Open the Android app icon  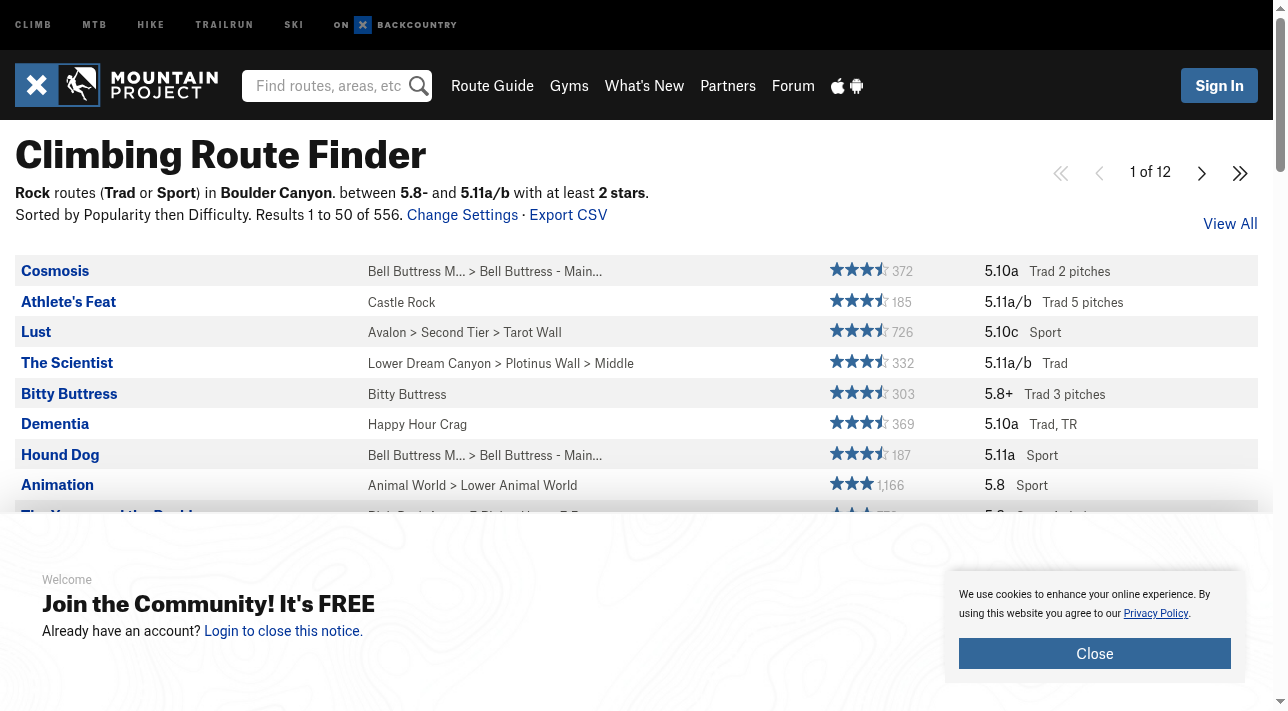pos(857,86)
